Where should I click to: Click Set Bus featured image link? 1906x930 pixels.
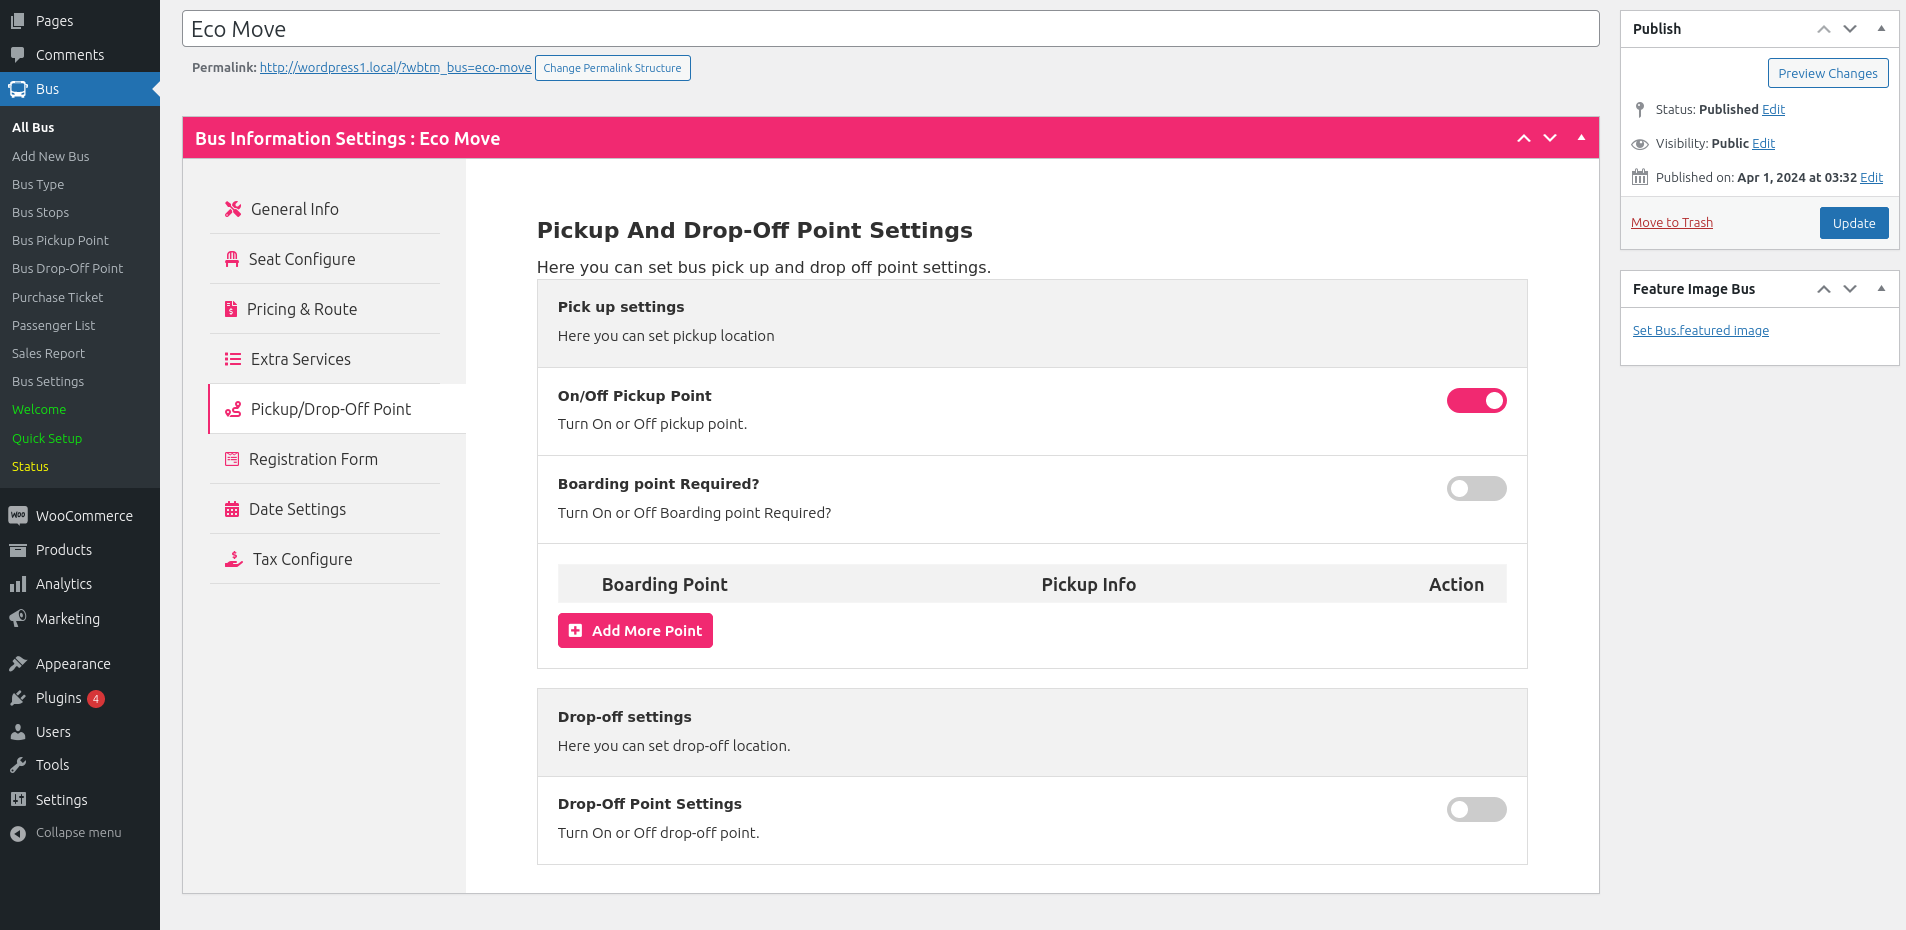[x=1701, y=330]
